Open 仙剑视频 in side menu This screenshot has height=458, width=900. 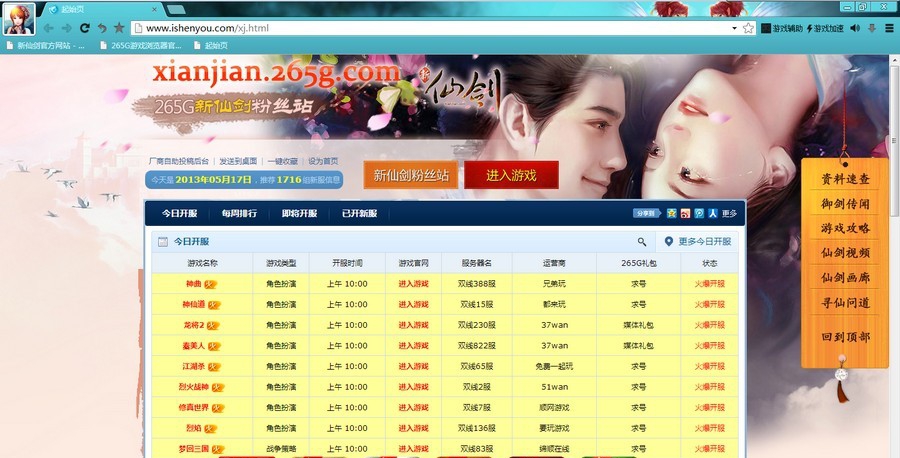845,253
